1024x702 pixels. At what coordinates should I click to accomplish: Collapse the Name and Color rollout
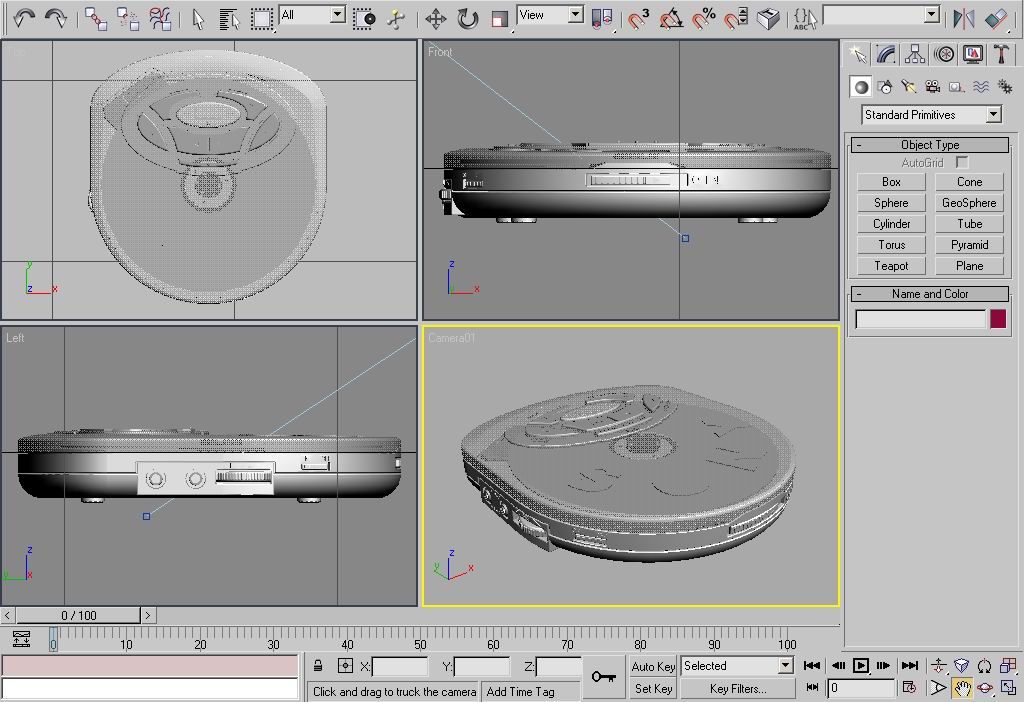[930, 294]
